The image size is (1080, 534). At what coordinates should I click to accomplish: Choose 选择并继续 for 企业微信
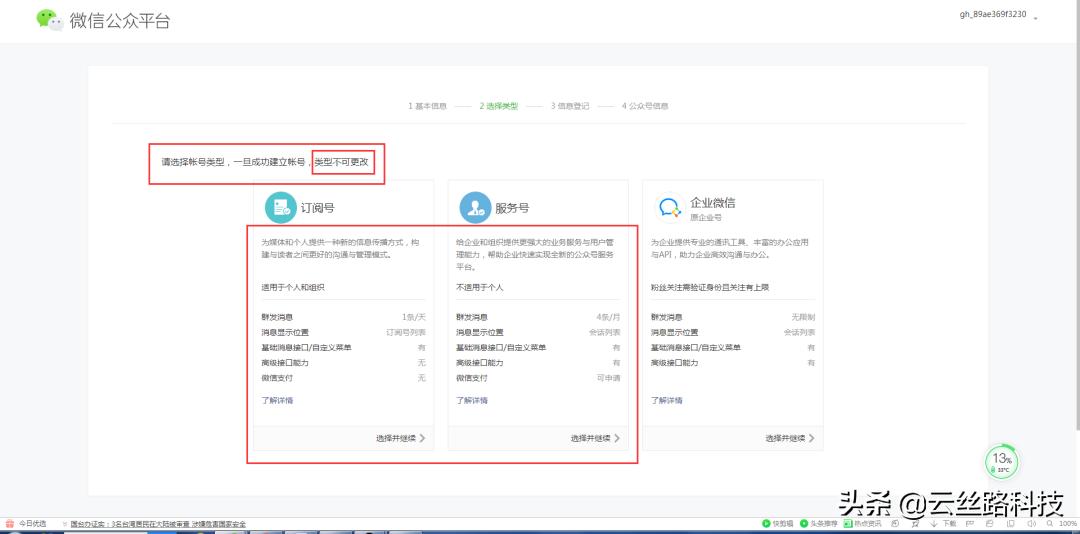(790, 438)
